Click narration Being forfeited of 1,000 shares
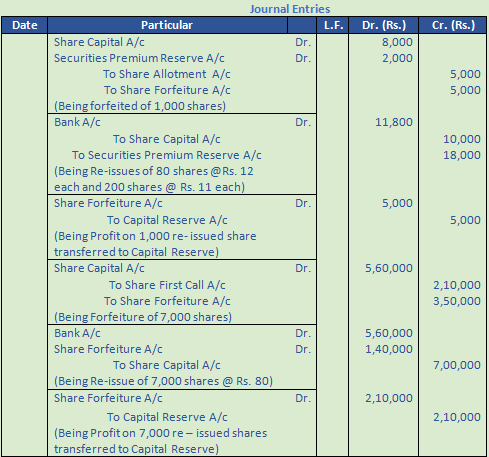The image size is (489, 457). coord(140,106)
